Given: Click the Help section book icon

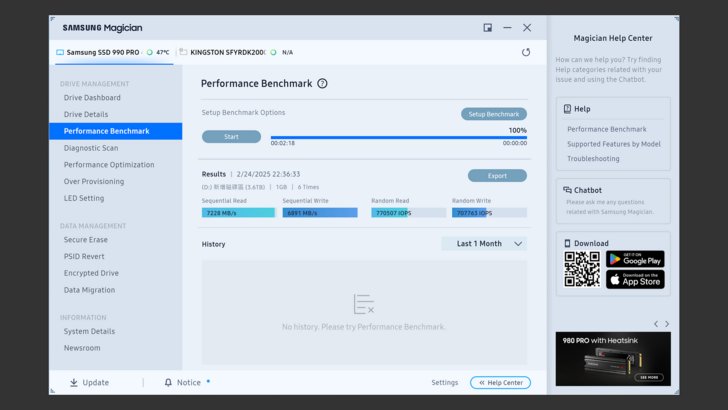Looking at the screenshot, I should (x=567, y=109).
